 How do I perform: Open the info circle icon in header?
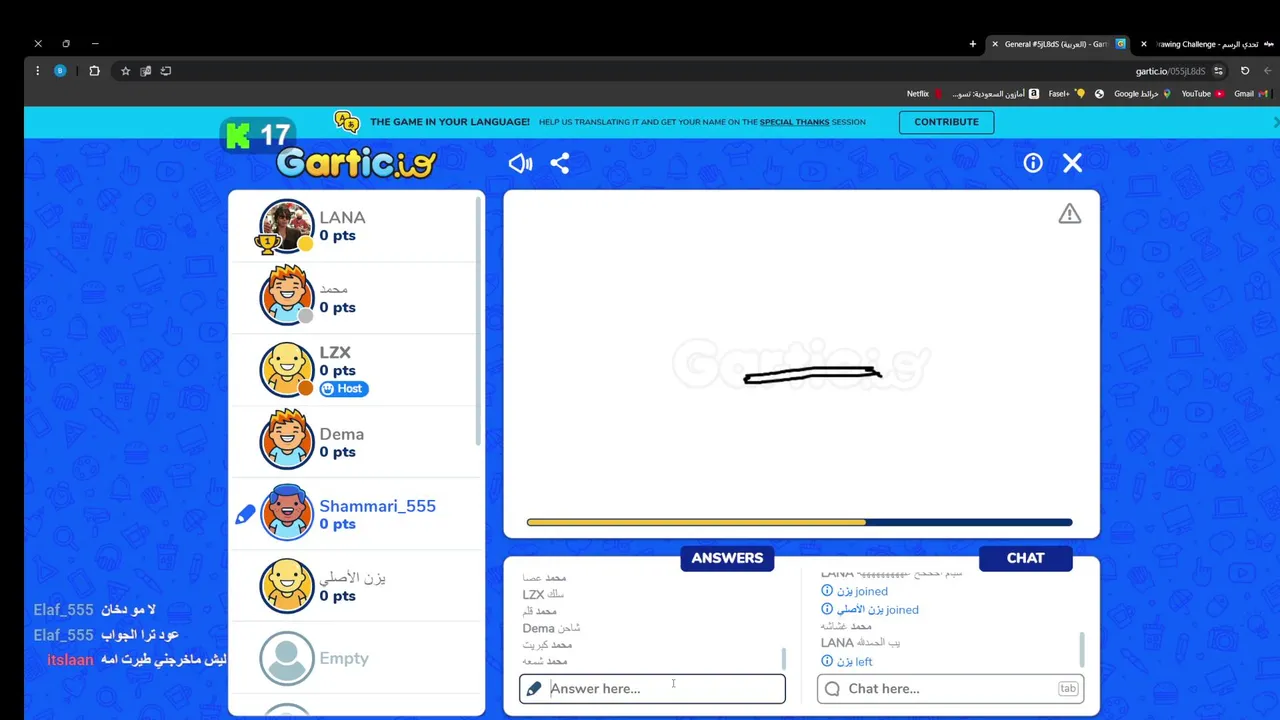point(1033,163)
